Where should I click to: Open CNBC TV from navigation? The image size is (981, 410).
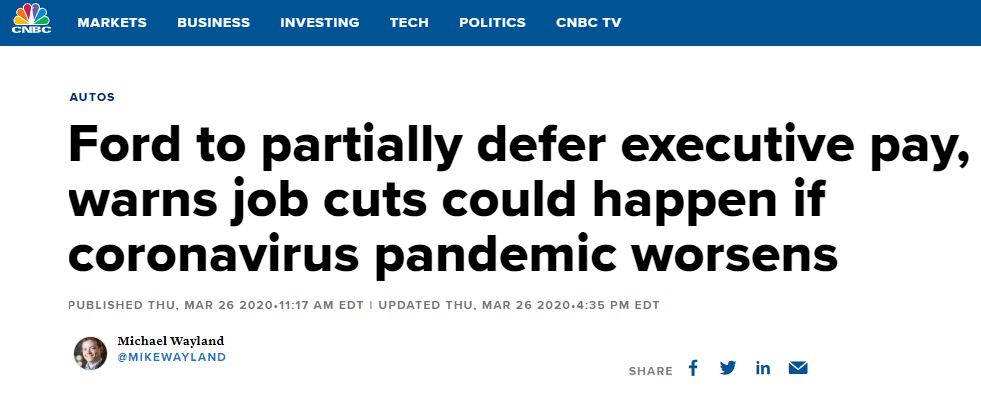tap(589, 23)
